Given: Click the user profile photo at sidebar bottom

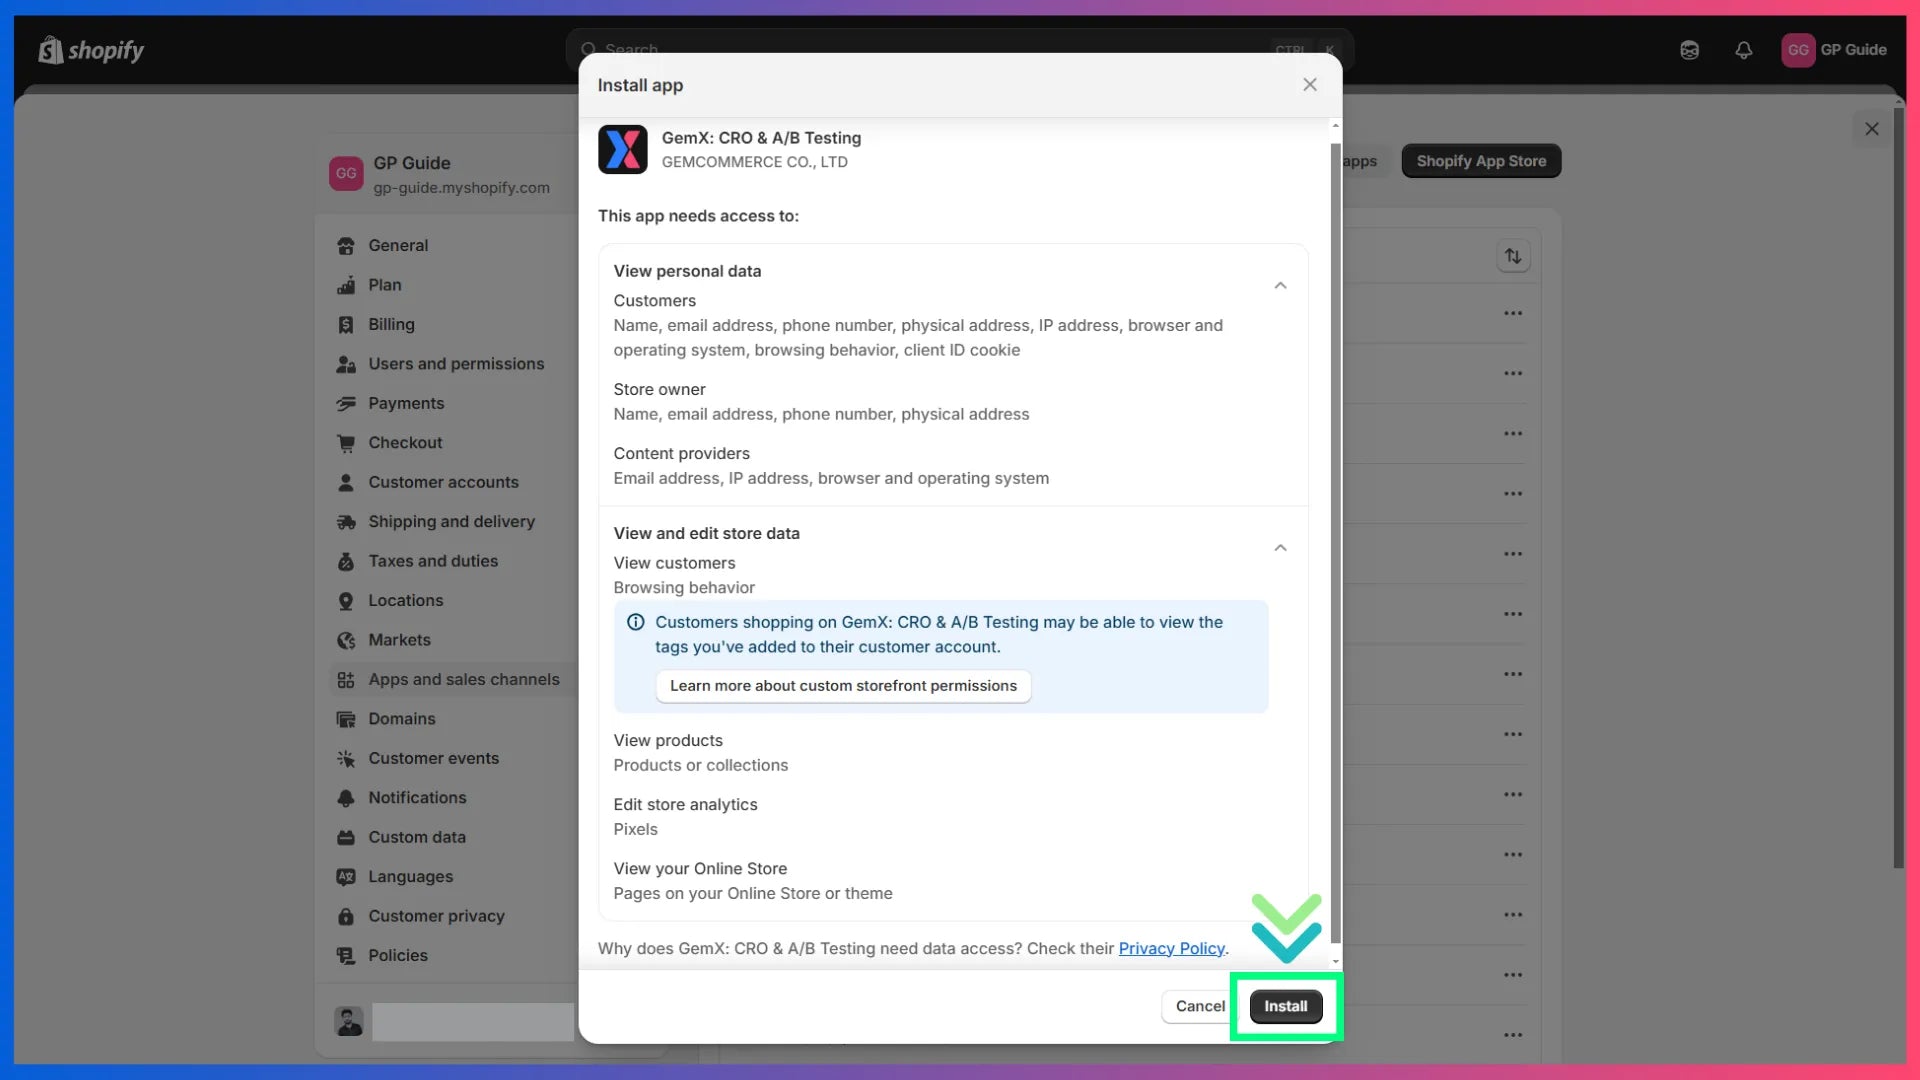Looking at the screenshot, I should pos(349,1021).
